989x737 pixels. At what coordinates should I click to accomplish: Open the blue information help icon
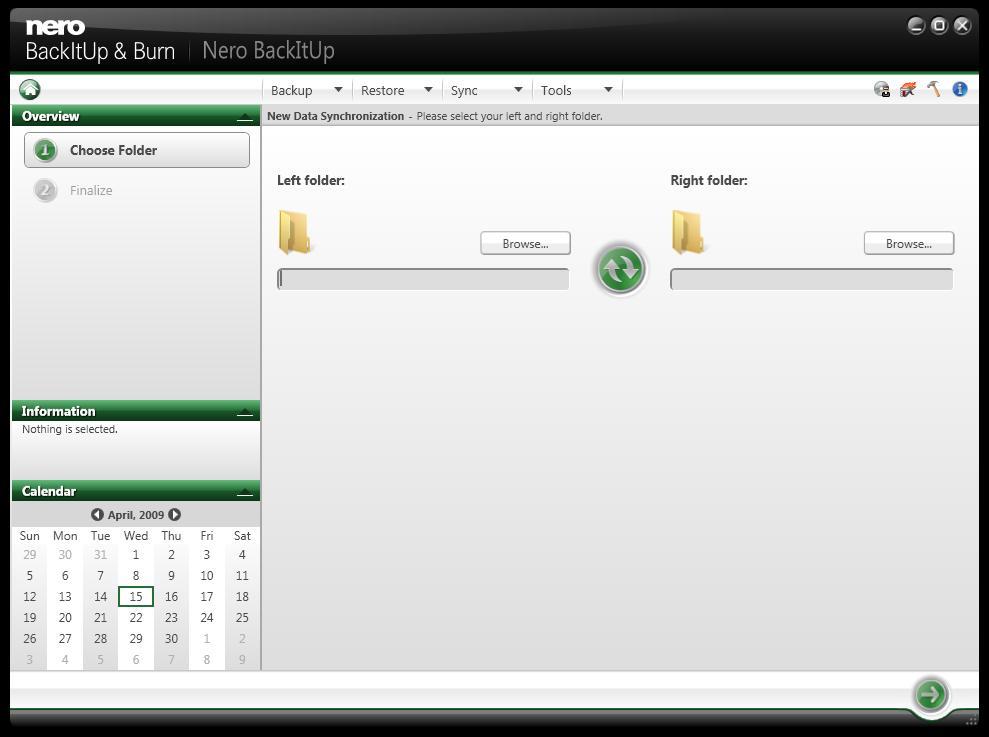click(959, 89)
